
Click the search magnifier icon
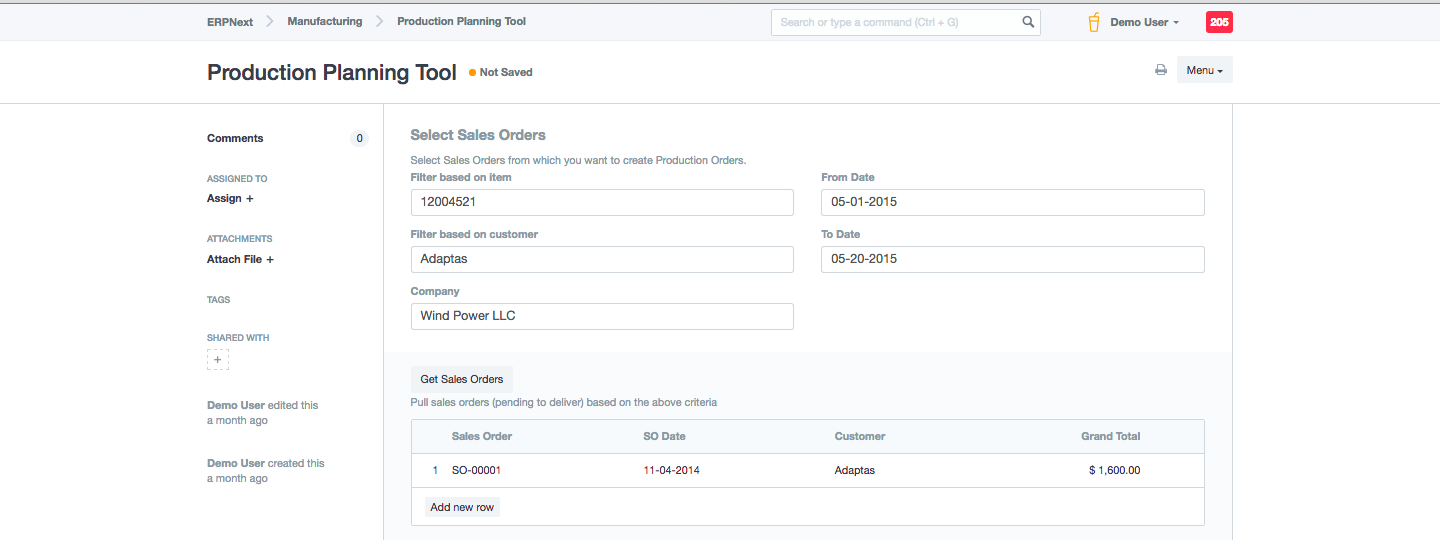tap(1028, 22)
